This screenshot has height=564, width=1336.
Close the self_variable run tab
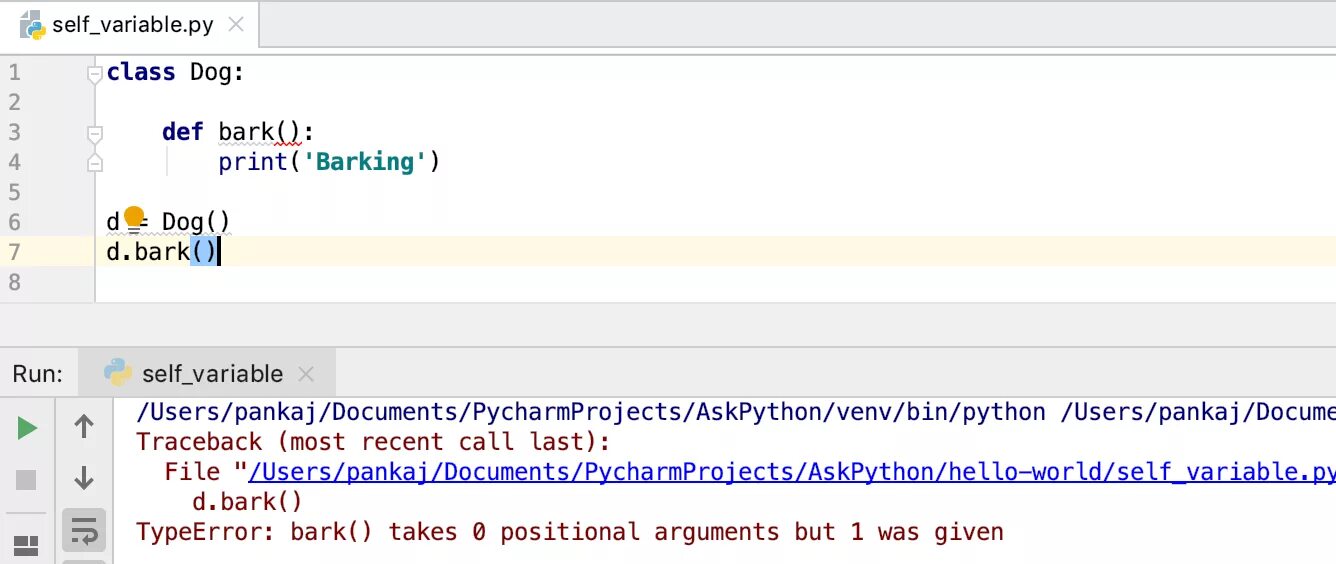[x=306, y=374]
